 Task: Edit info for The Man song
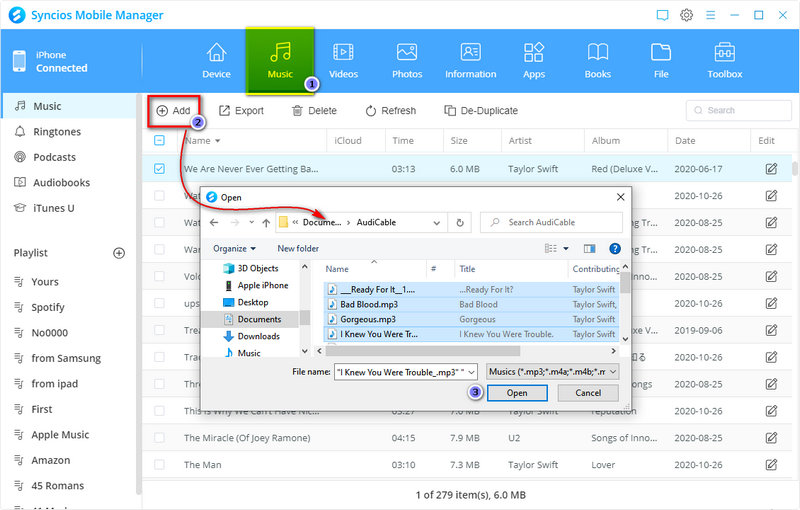click(x=771, y=465)
